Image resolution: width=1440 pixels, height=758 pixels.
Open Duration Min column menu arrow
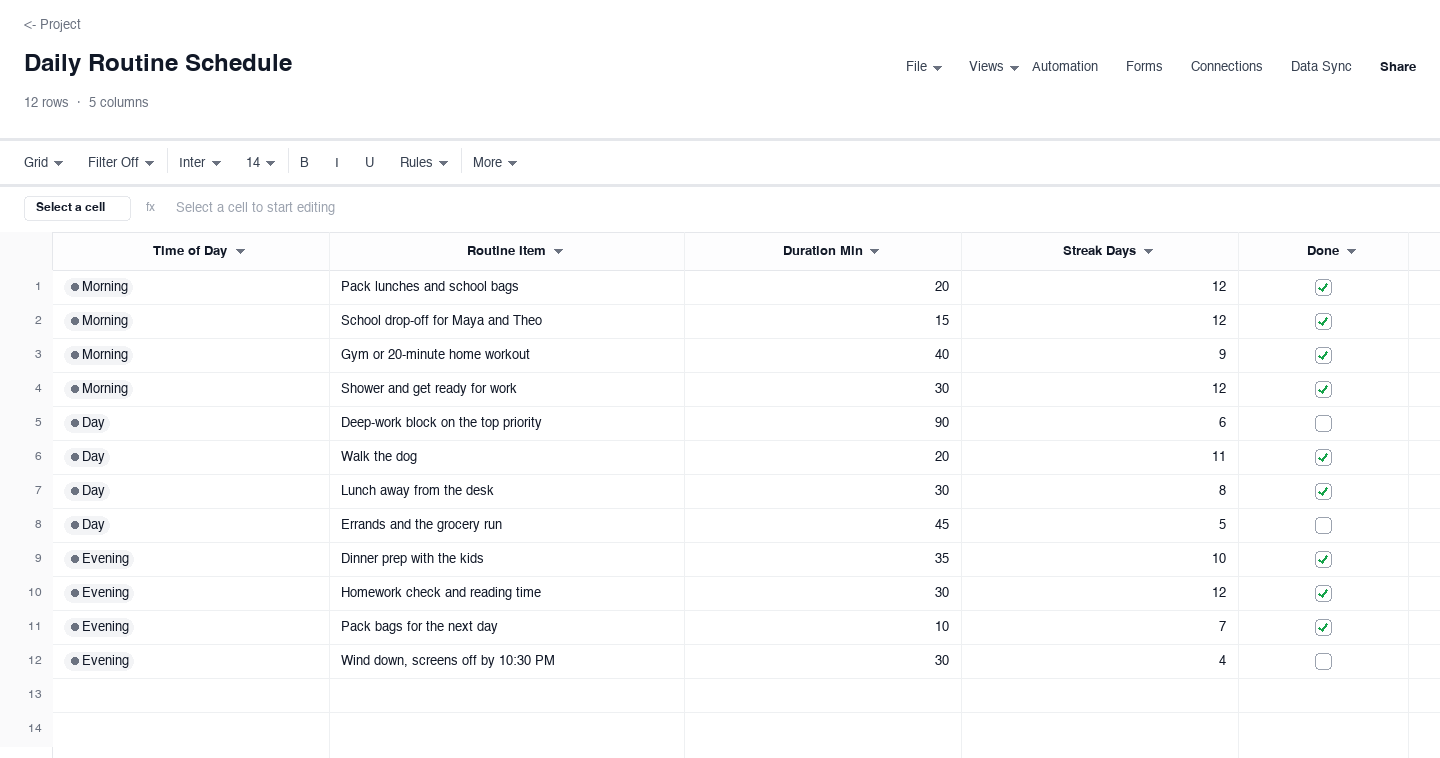coord(874,252)
